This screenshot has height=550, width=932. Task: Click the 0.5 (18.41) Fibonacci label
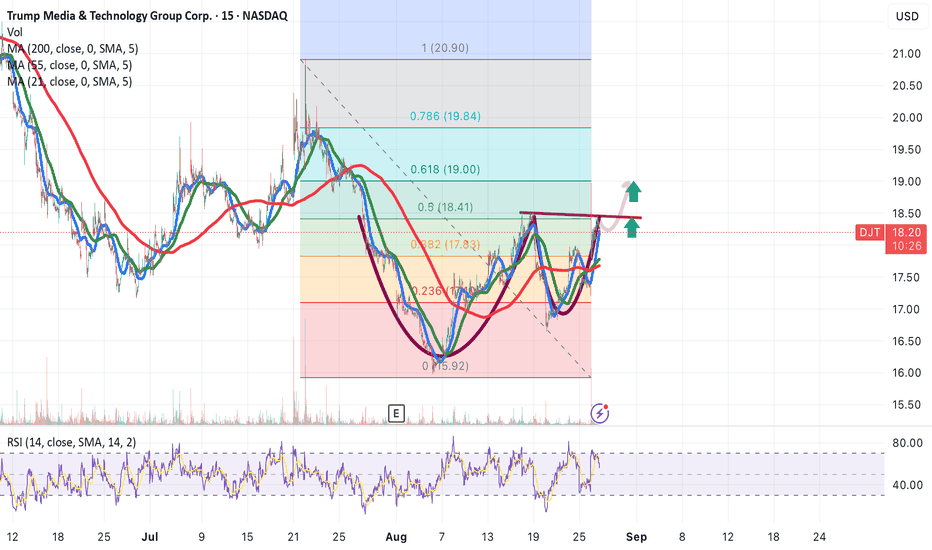[445, 208]
